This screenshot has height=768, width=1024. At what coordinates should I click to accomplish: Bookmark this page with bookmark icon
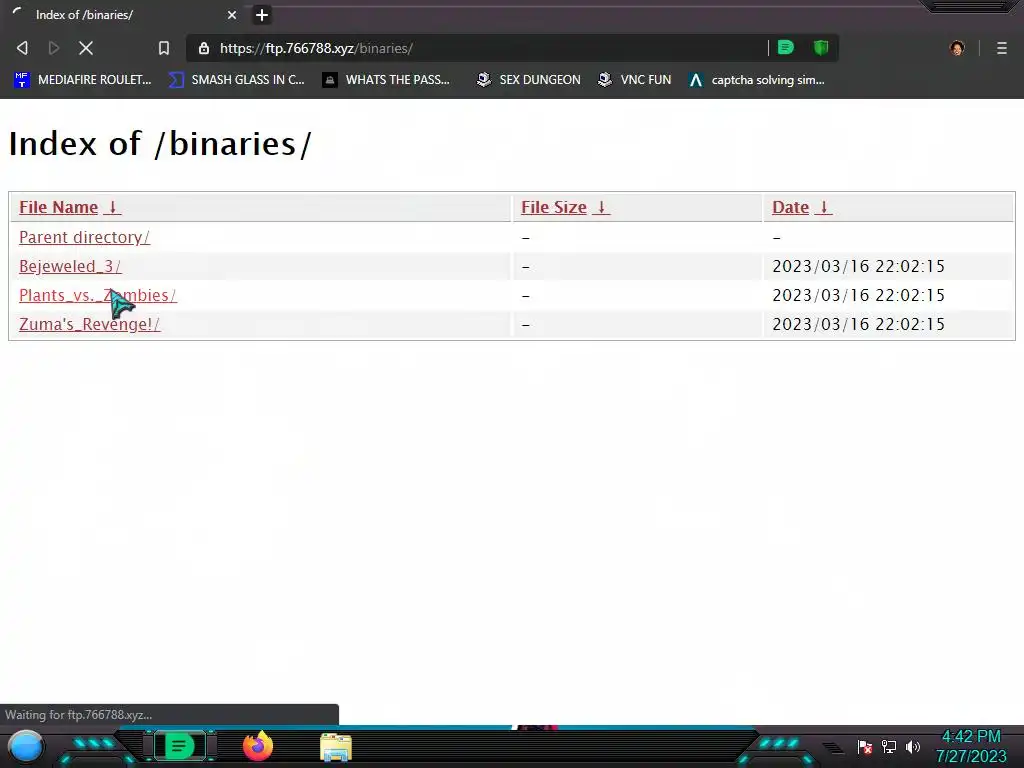[x=164, y=48]
